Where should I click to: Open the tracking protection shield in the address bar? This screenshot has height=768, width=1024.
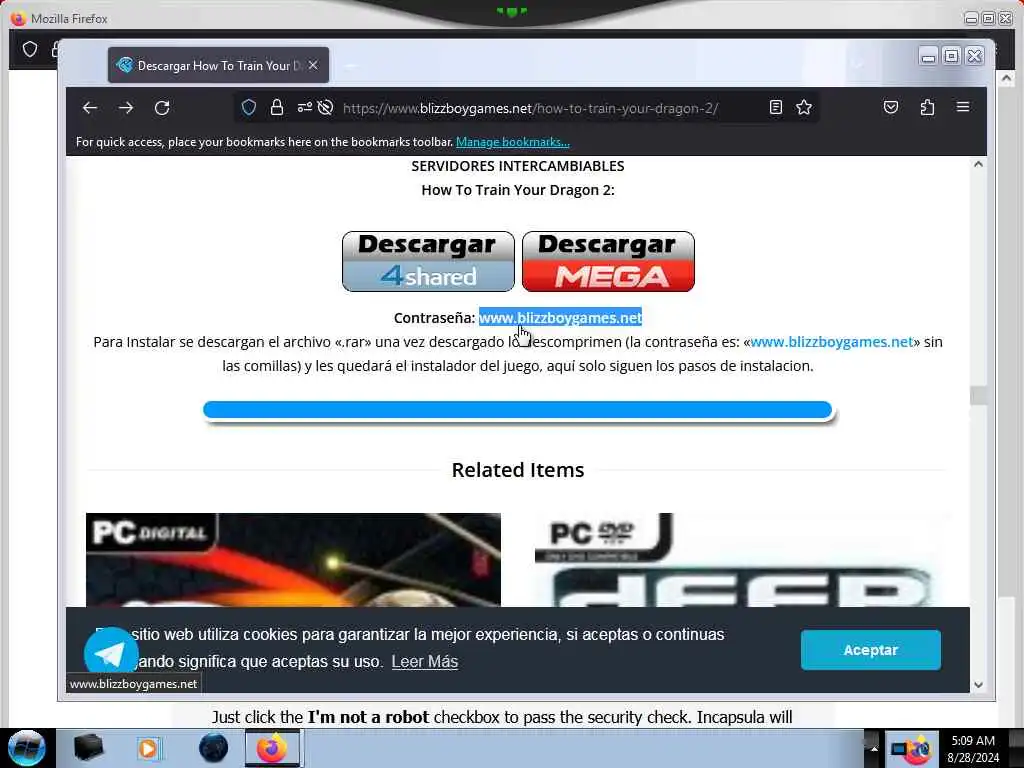(x=249, y=108)
